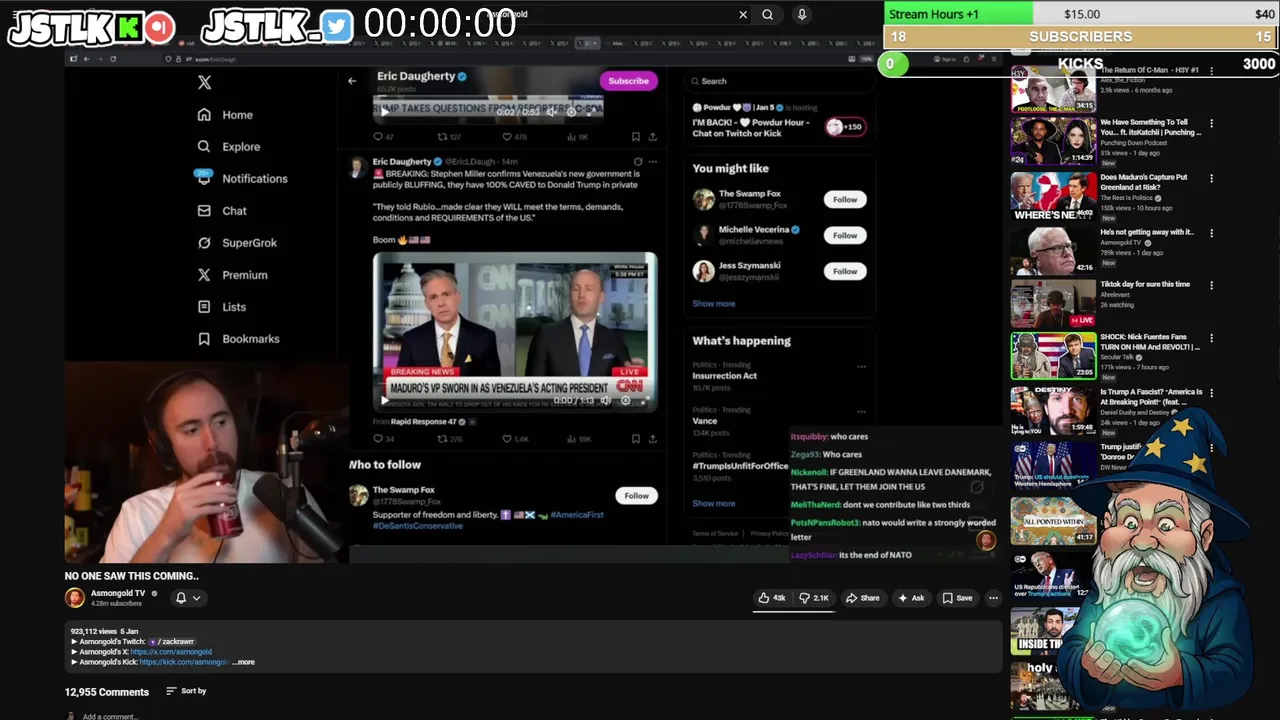Click the YouTube voice search microphone
The width and height of the screenshot is (1280, 720).
click(801, 14)
